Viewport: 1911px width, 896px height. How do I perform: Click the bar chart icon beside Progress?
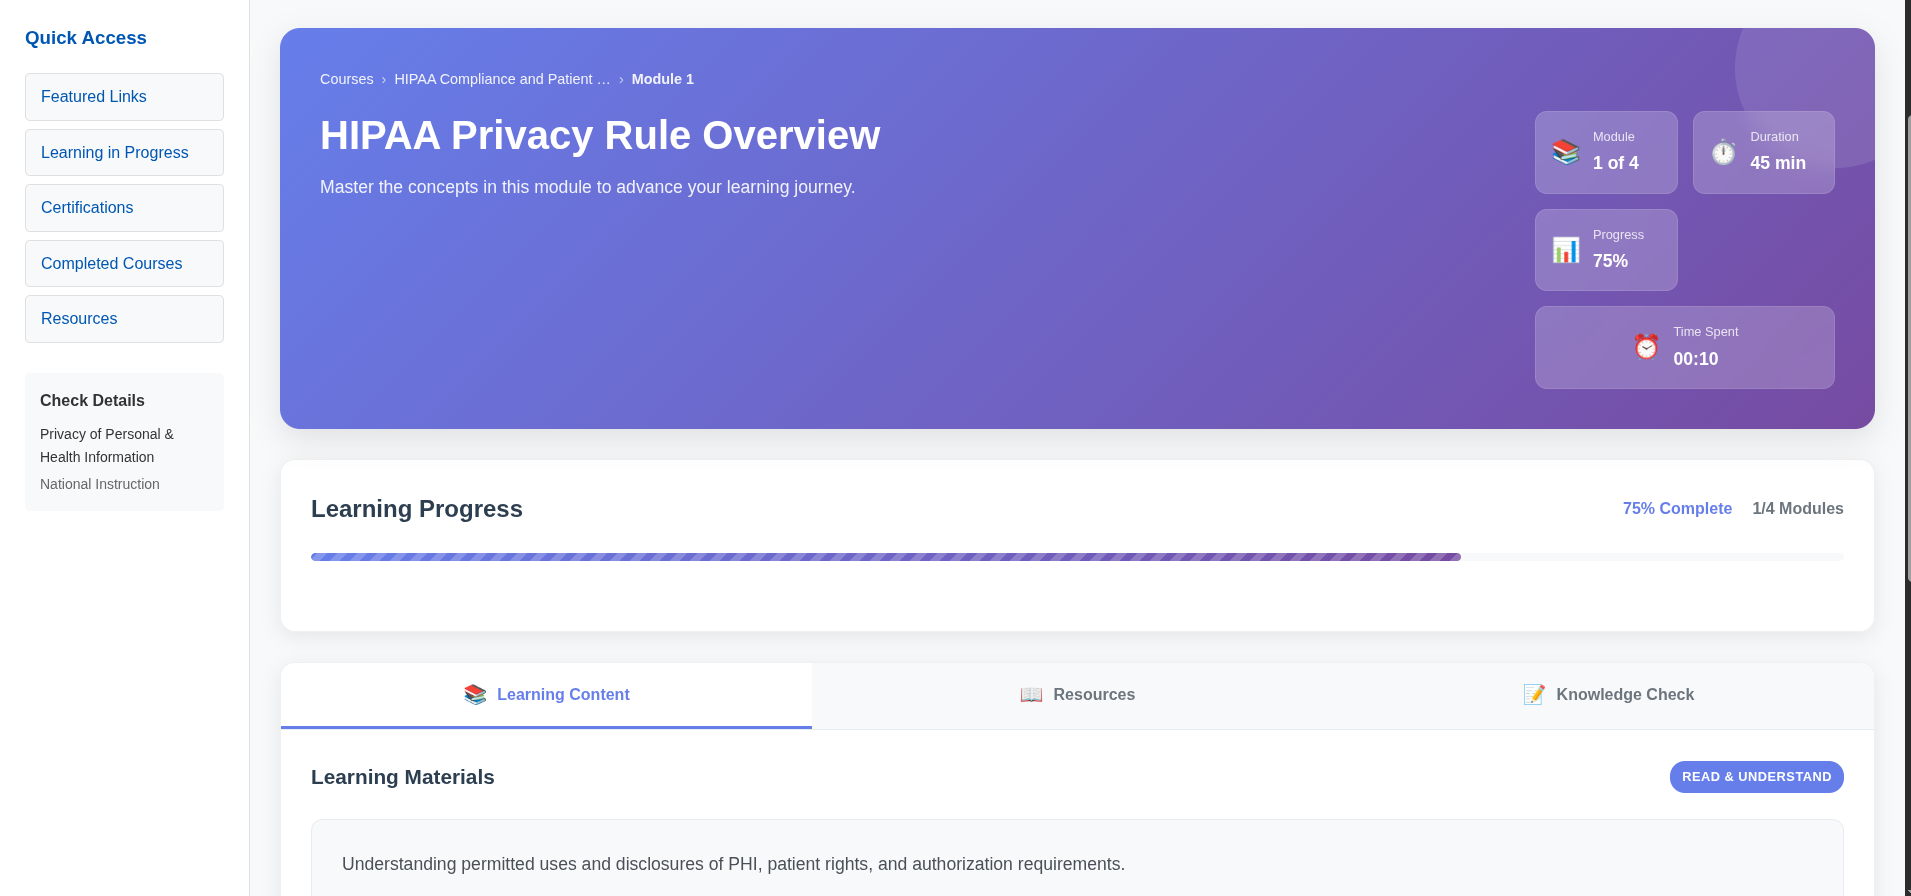pos(1565,250)
